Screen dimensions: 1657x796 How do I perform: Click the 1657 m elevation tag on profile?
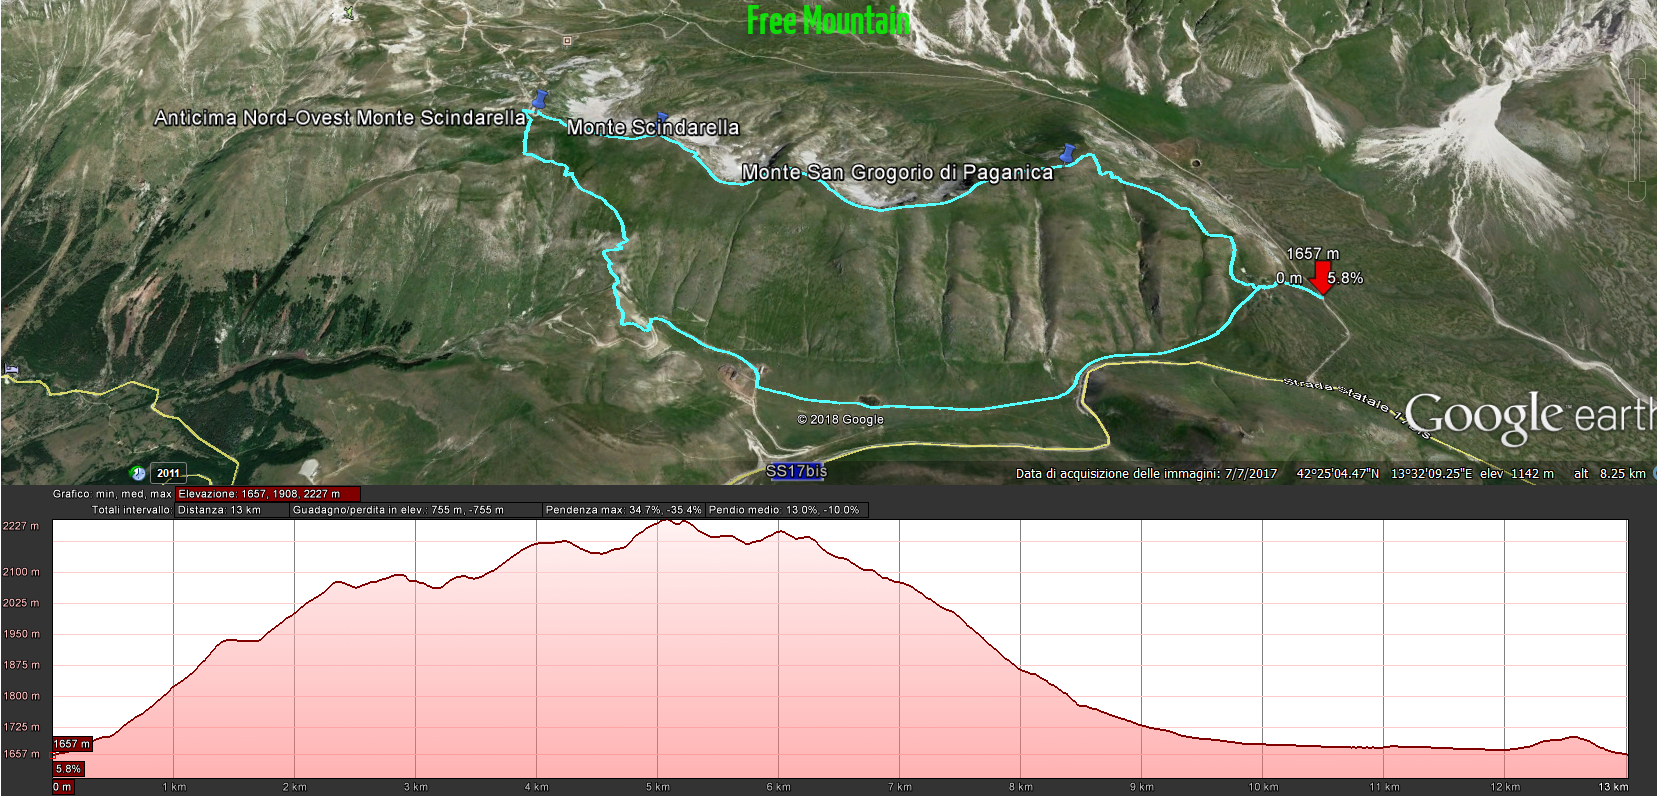point(72,744)
